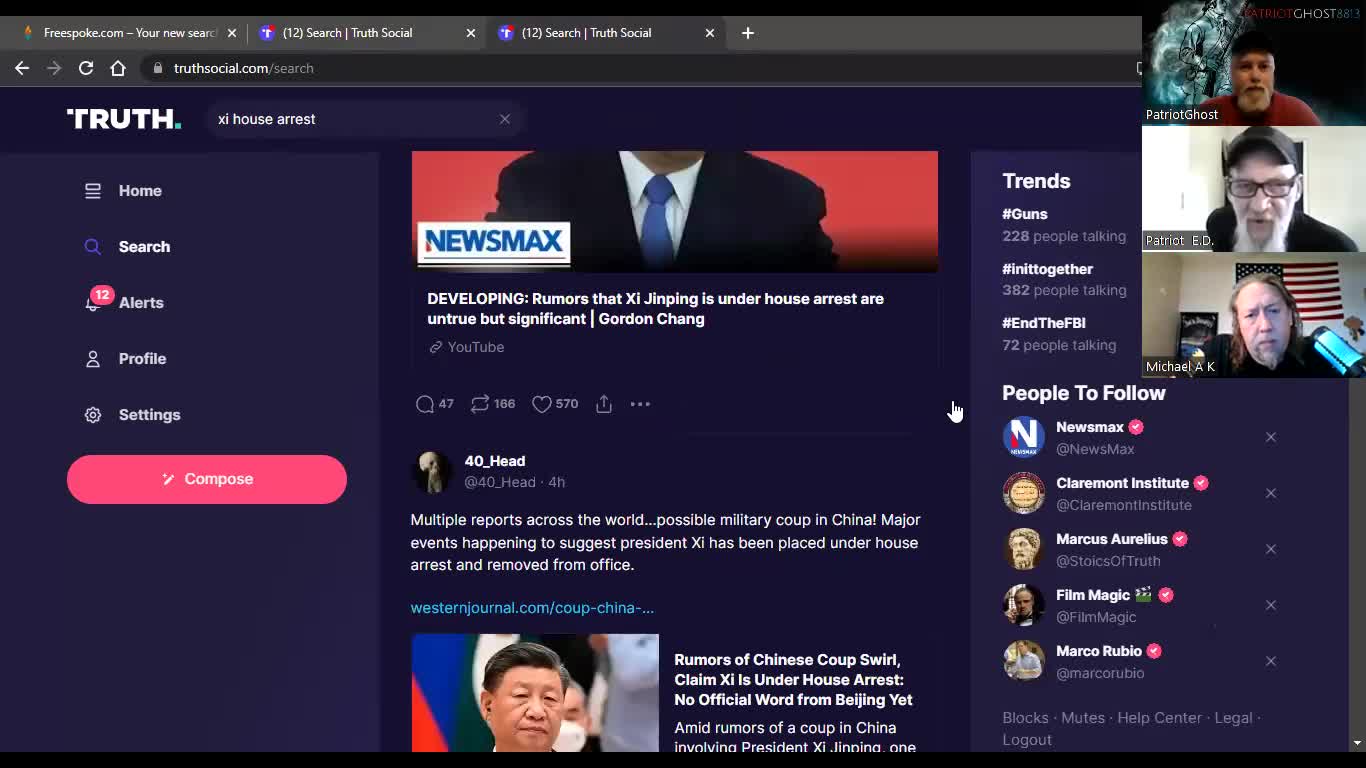Open the #EndTheFBI trend
The height and width of the screenshot is (768, 1366).
click(x=1044, y=323)
